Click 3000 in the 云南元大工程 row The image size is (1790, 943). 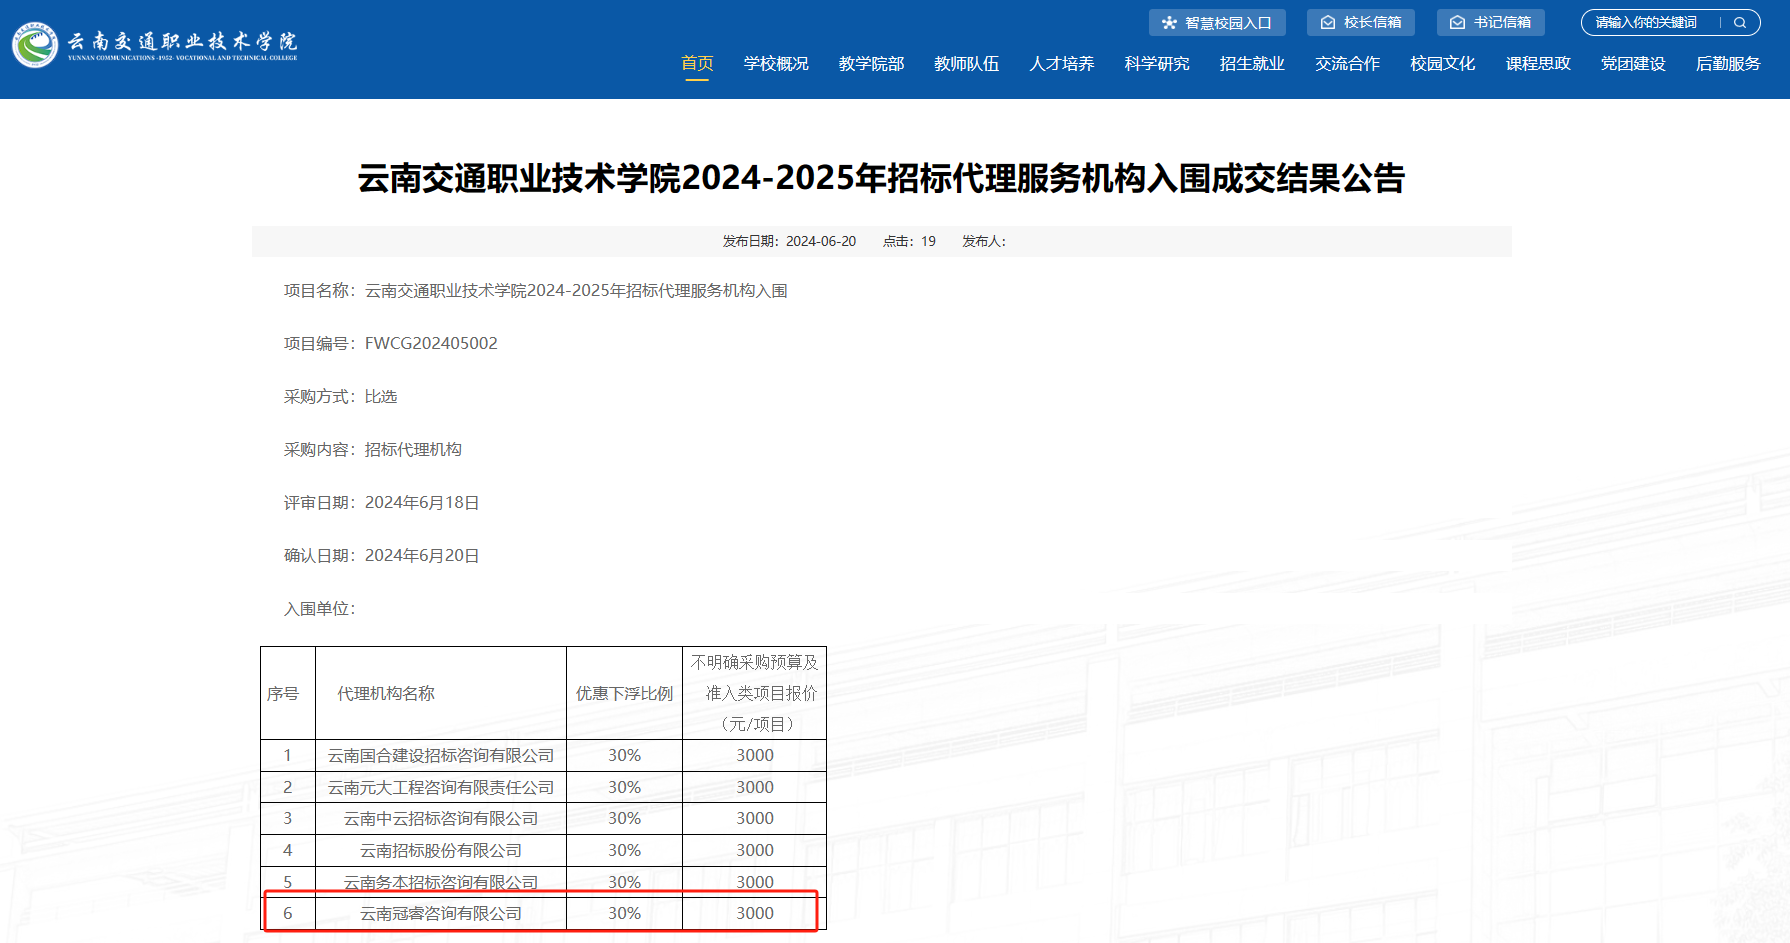(755, 788)
